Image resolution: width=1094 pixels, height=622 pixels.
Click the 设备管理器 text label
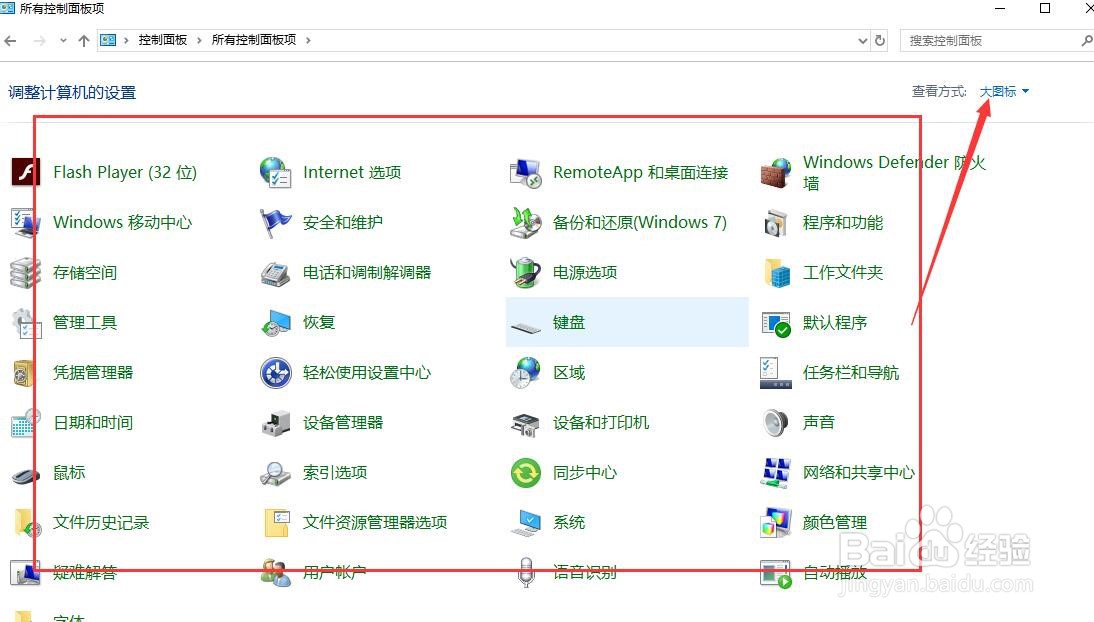(x=343, y=422)
